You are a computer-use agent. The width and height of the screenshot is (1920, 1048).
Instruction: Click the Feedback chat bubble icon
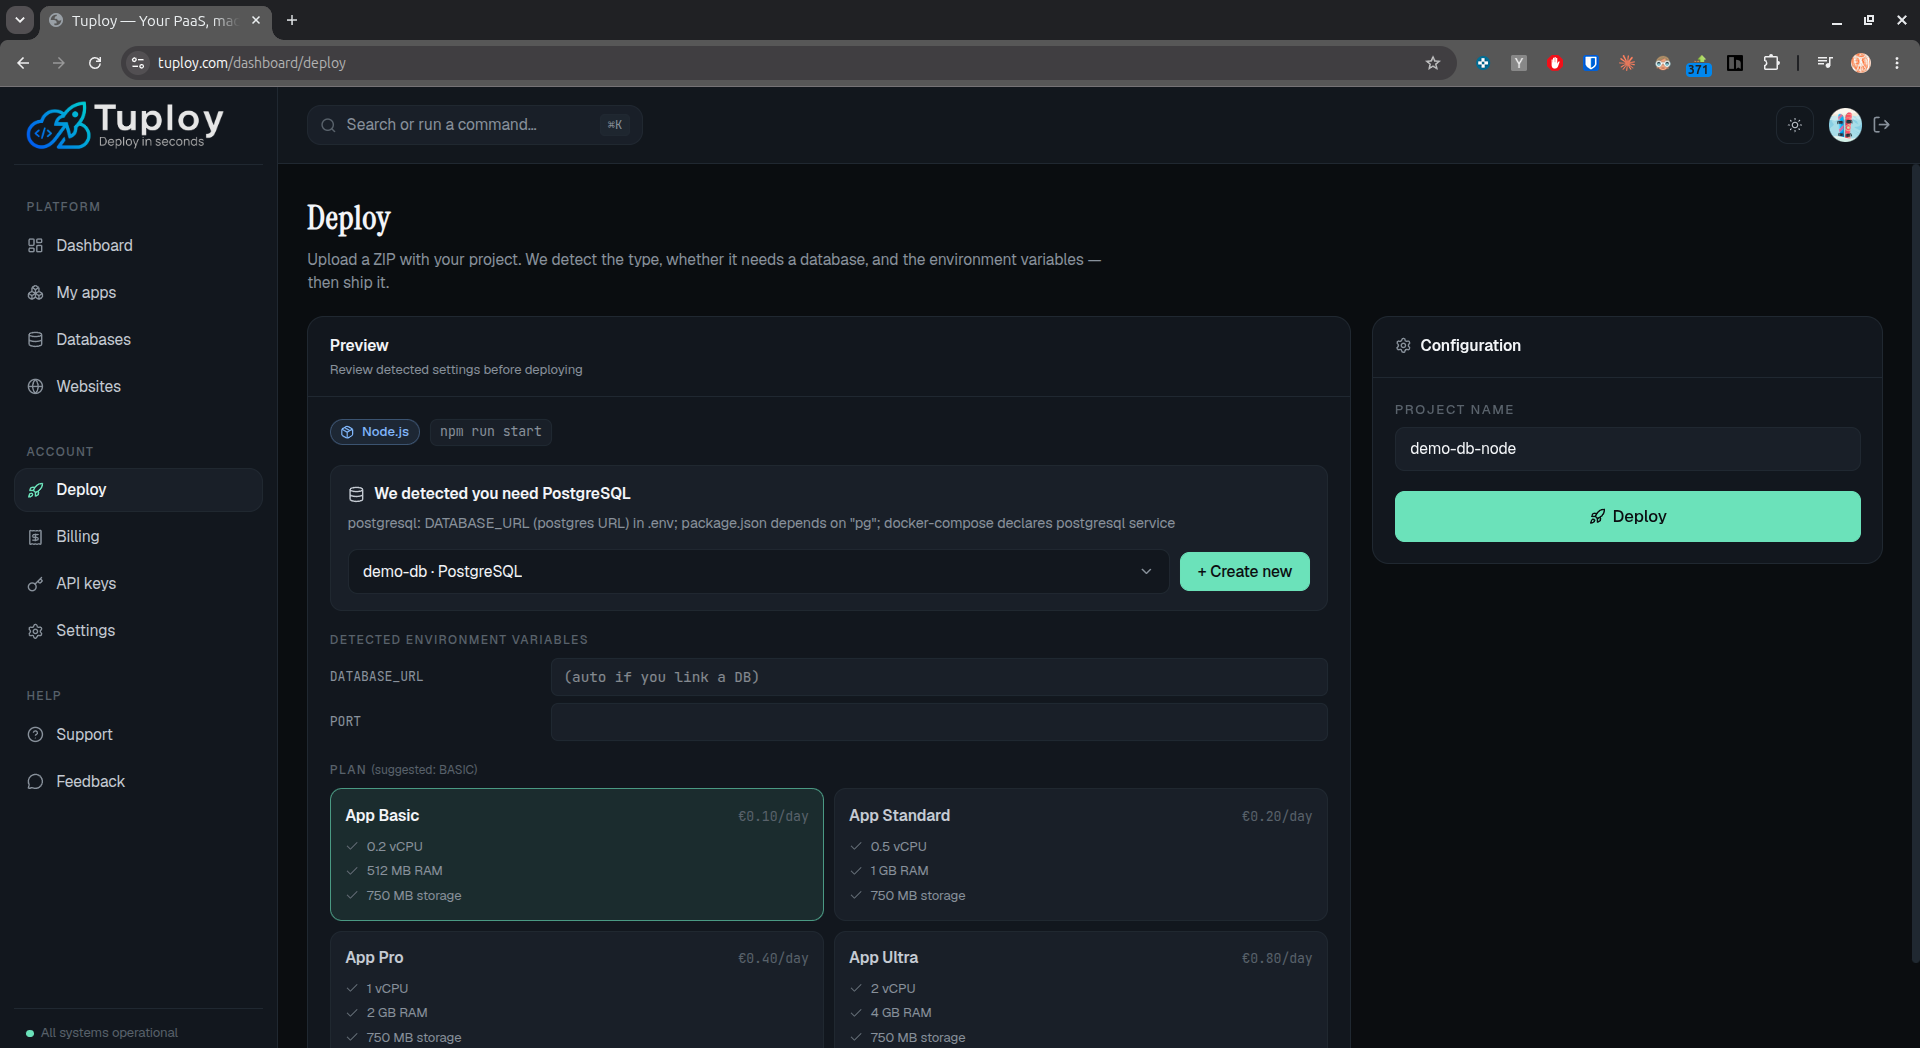[x=35, y=782]
